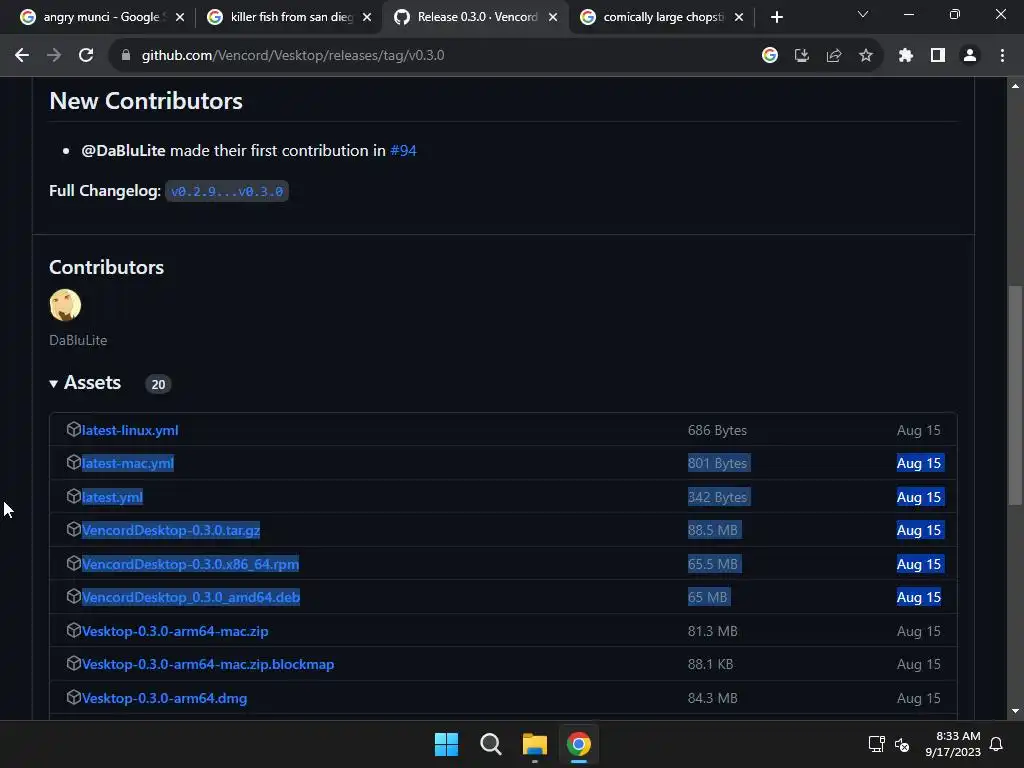Click package icon beside VencordDesktop-0.3.0.tar.gz
This screenshot has width=1024, height=768.
(x=73, y=529)
